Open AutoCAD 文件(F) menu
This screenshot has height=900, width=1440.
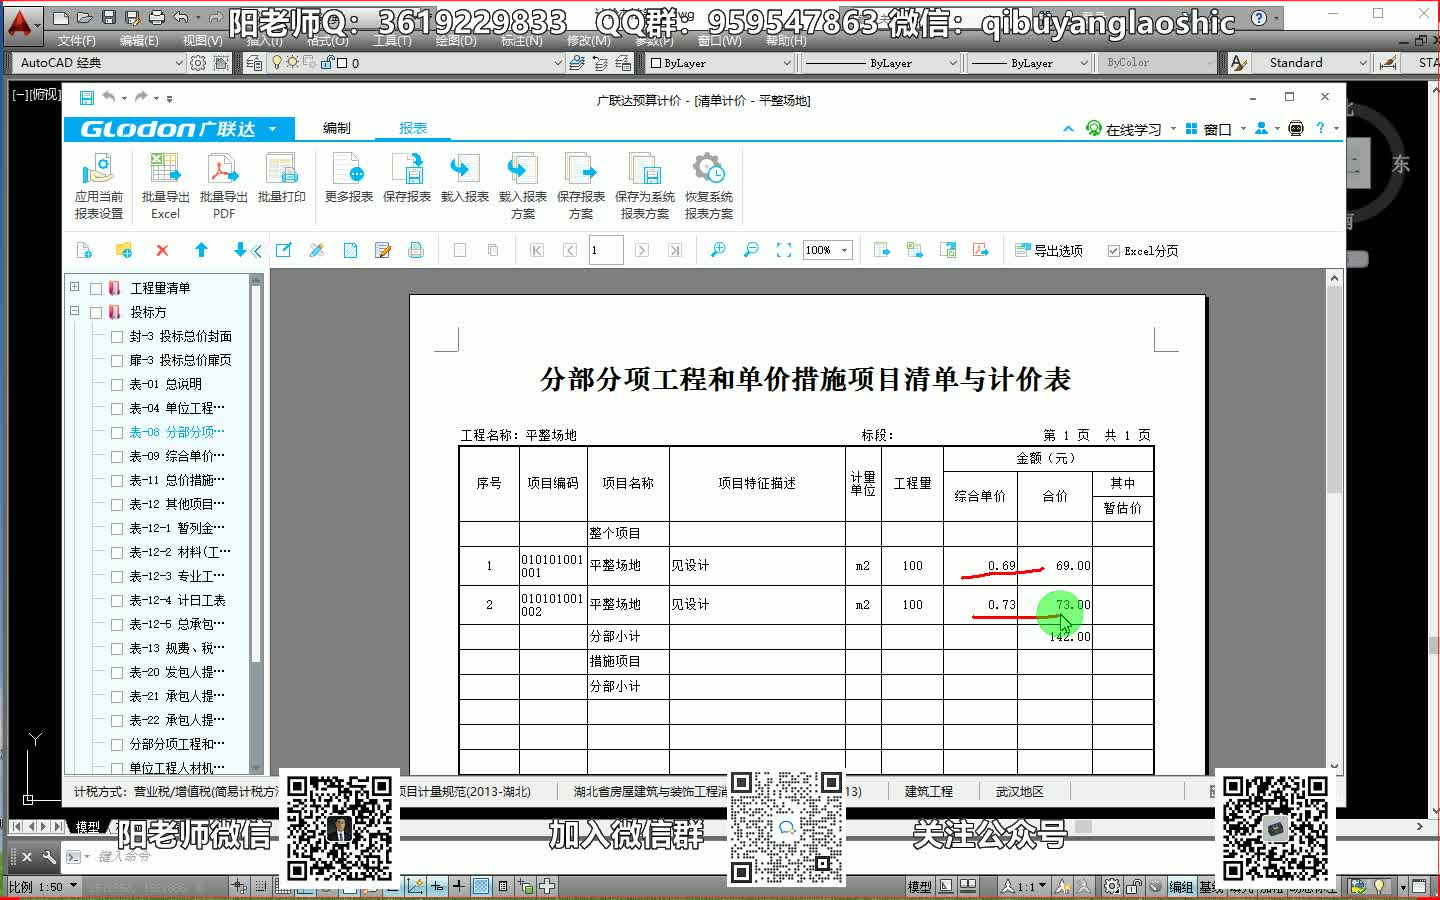point(77,41)
